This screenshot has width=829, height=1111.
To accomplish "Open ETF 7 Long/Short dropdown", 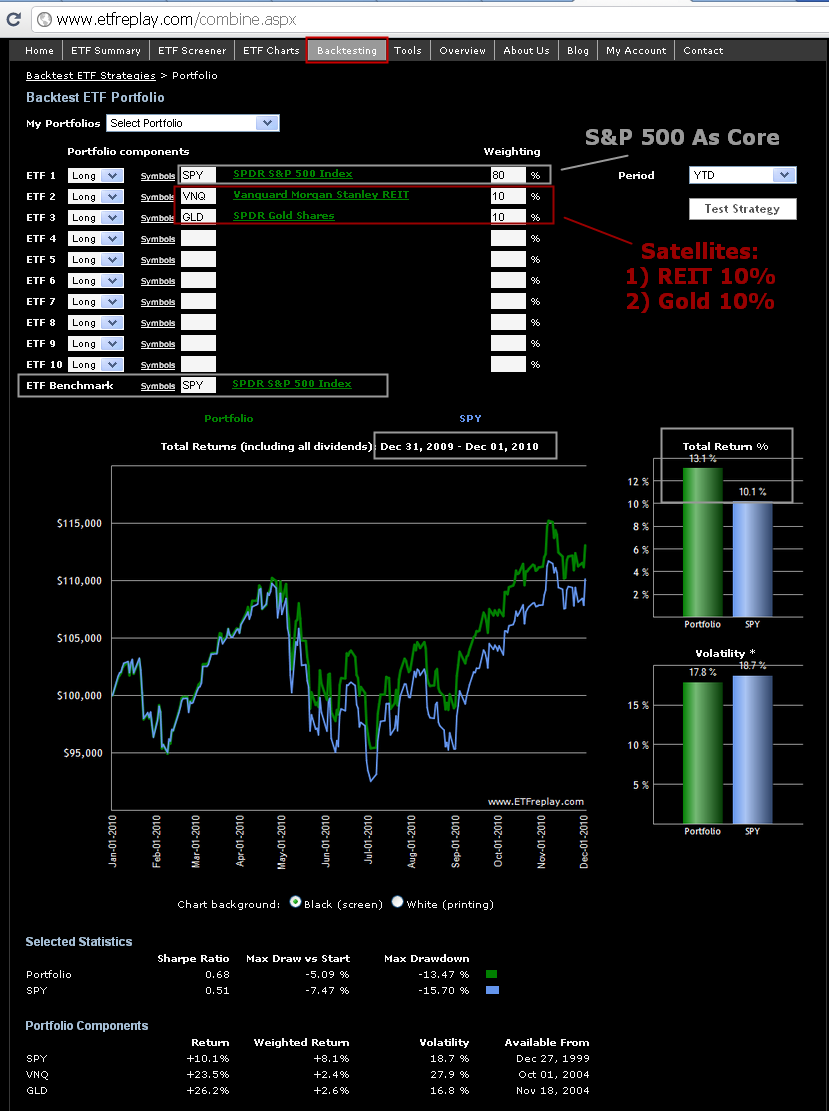I will tap(96, 302).
